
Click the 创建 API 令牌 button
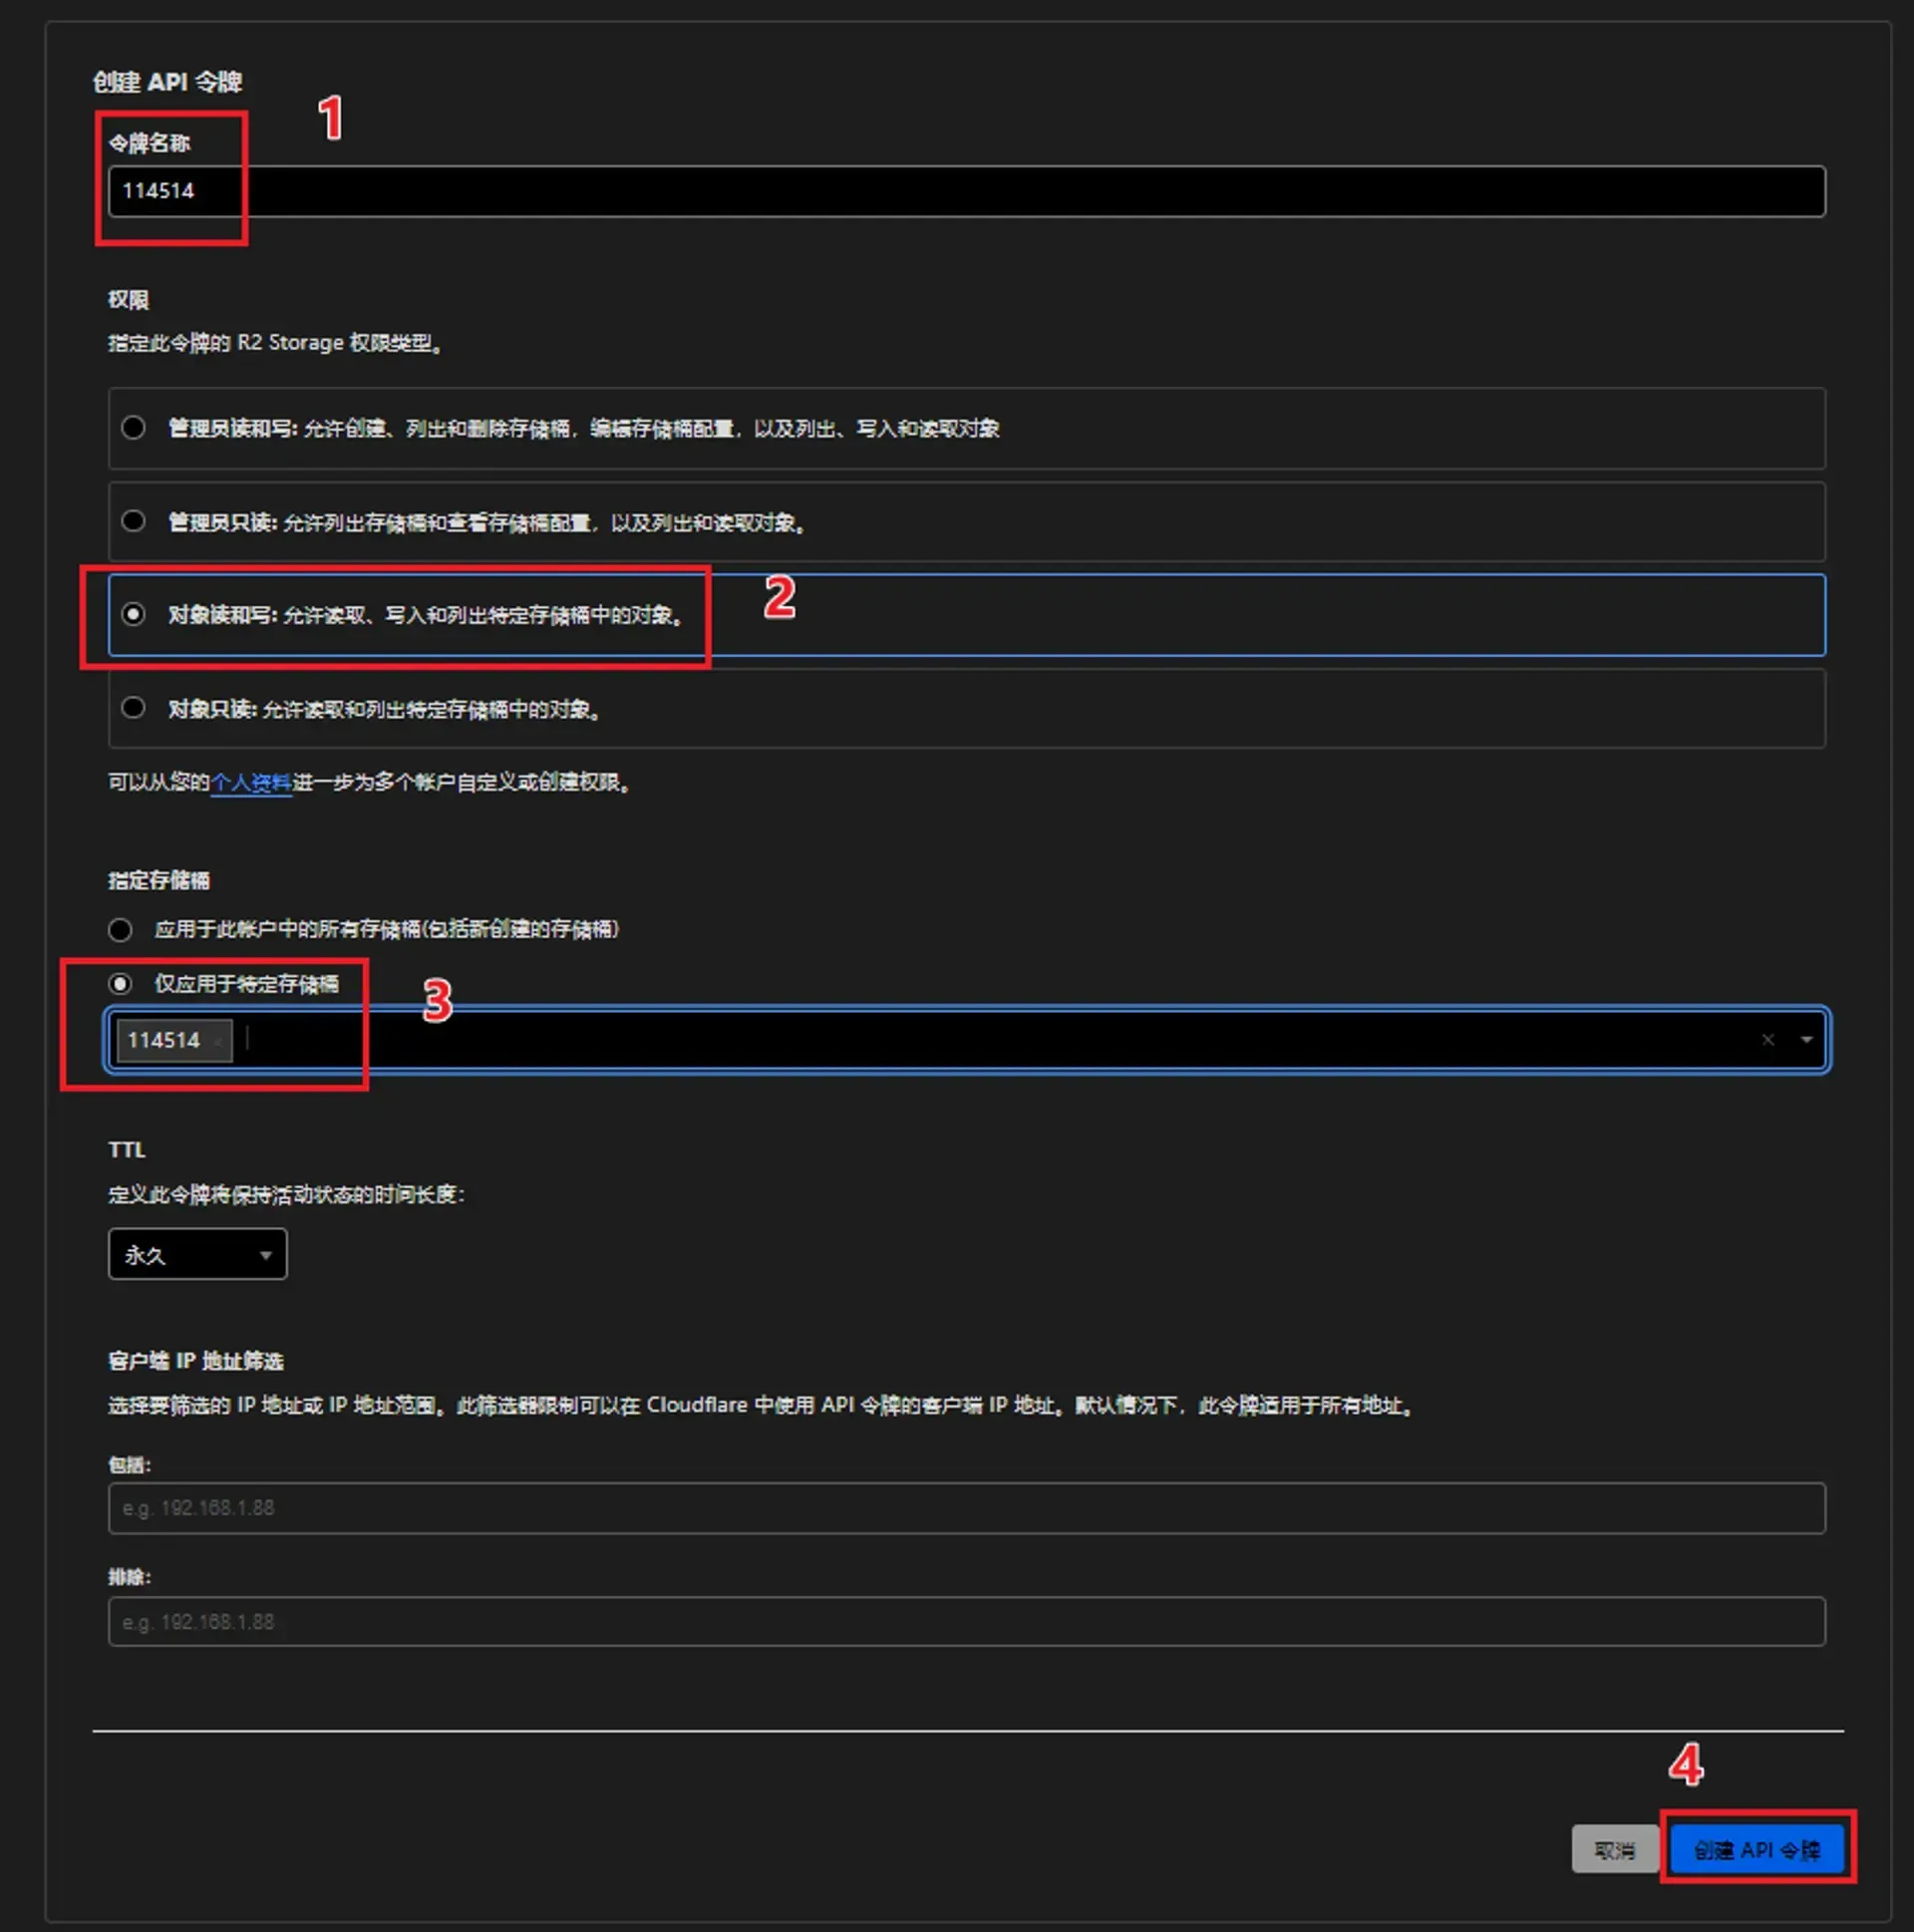pyautogui.click(x=1756, y=1850)
